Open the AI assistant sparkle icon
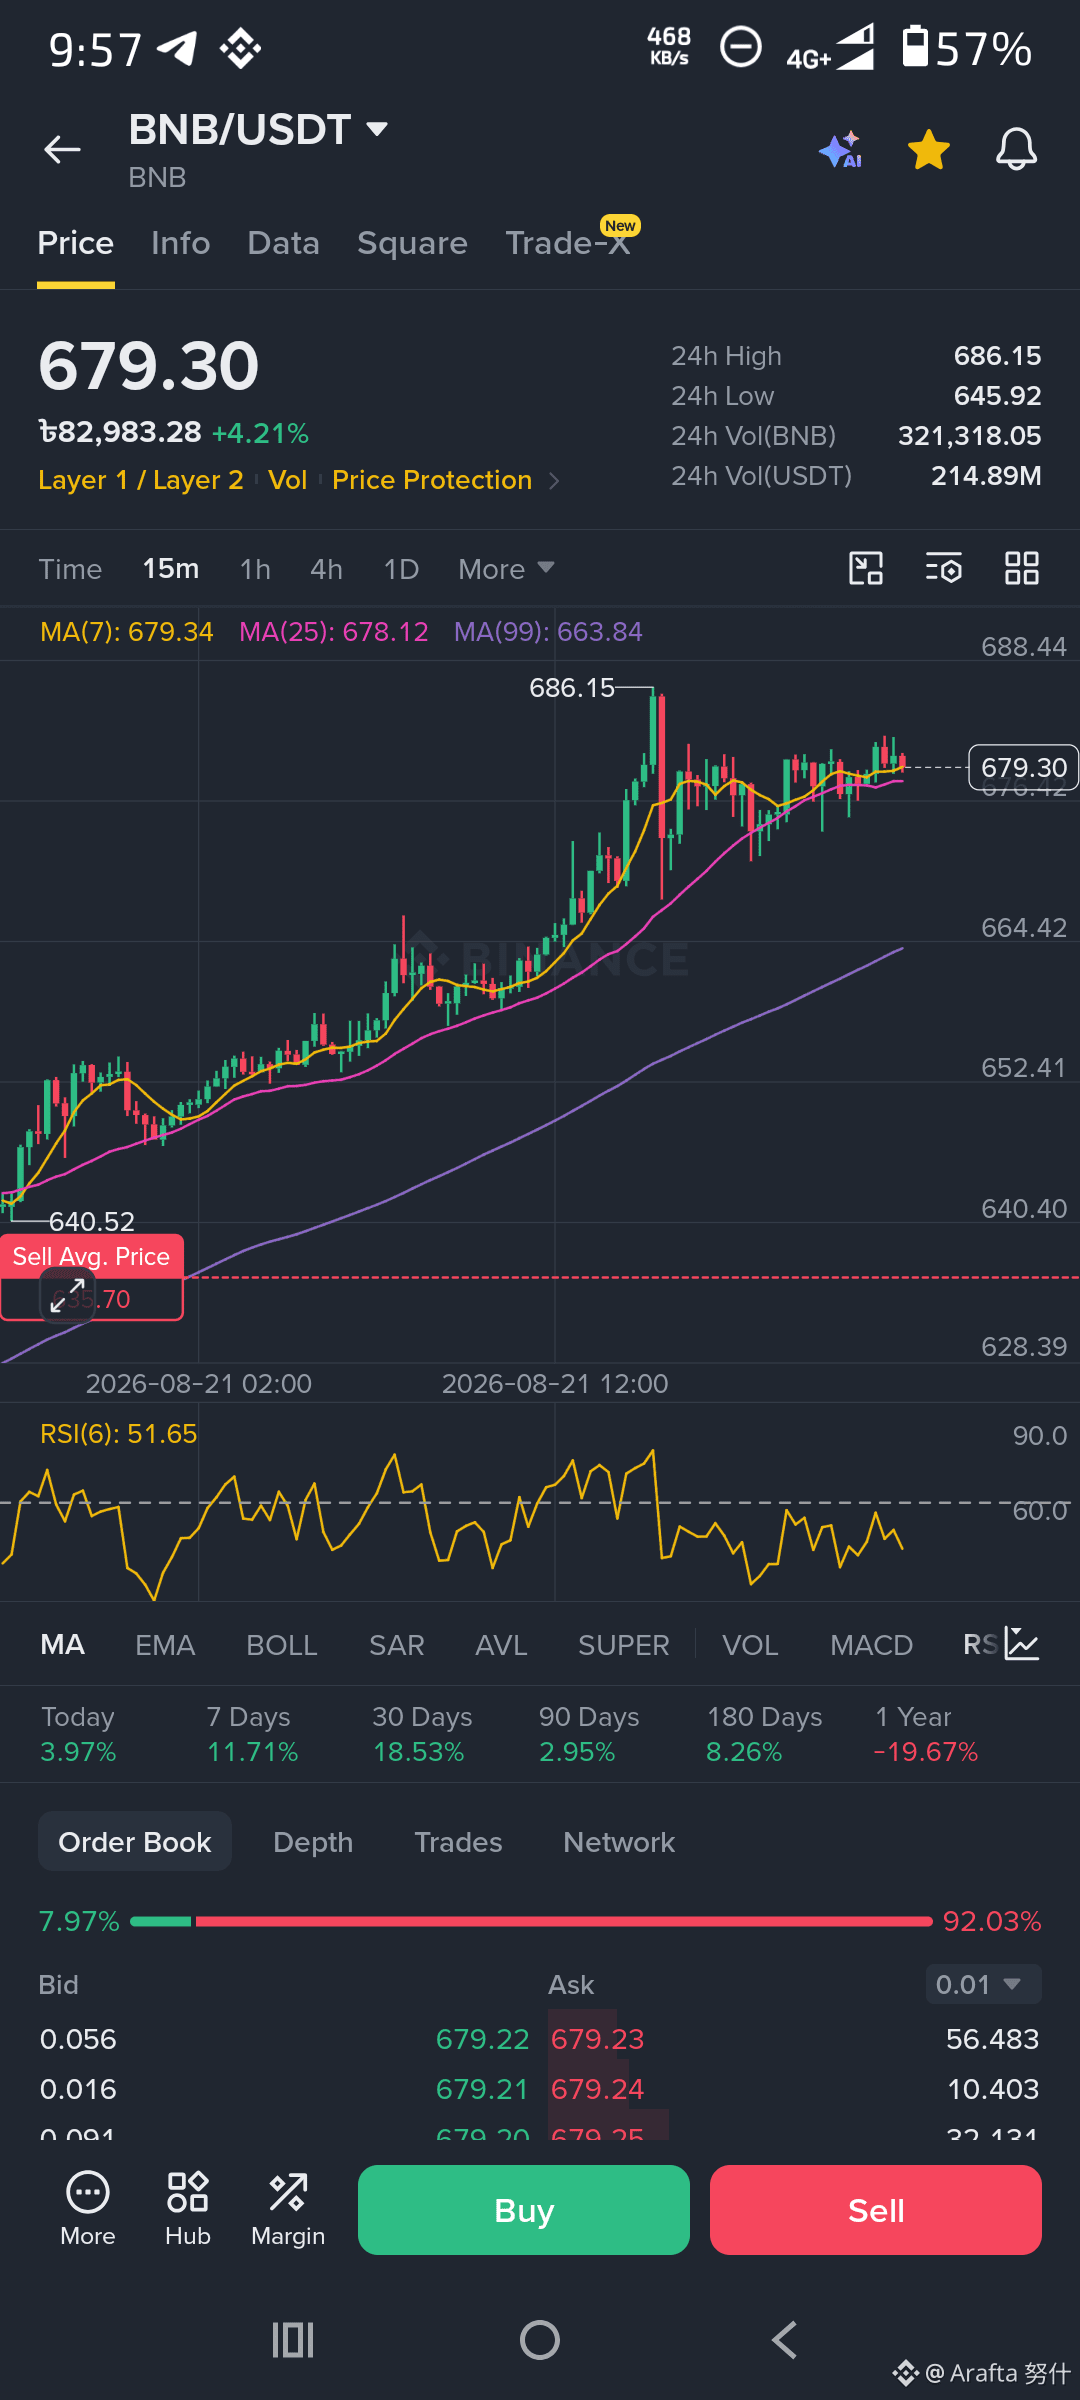 point(841,150)
